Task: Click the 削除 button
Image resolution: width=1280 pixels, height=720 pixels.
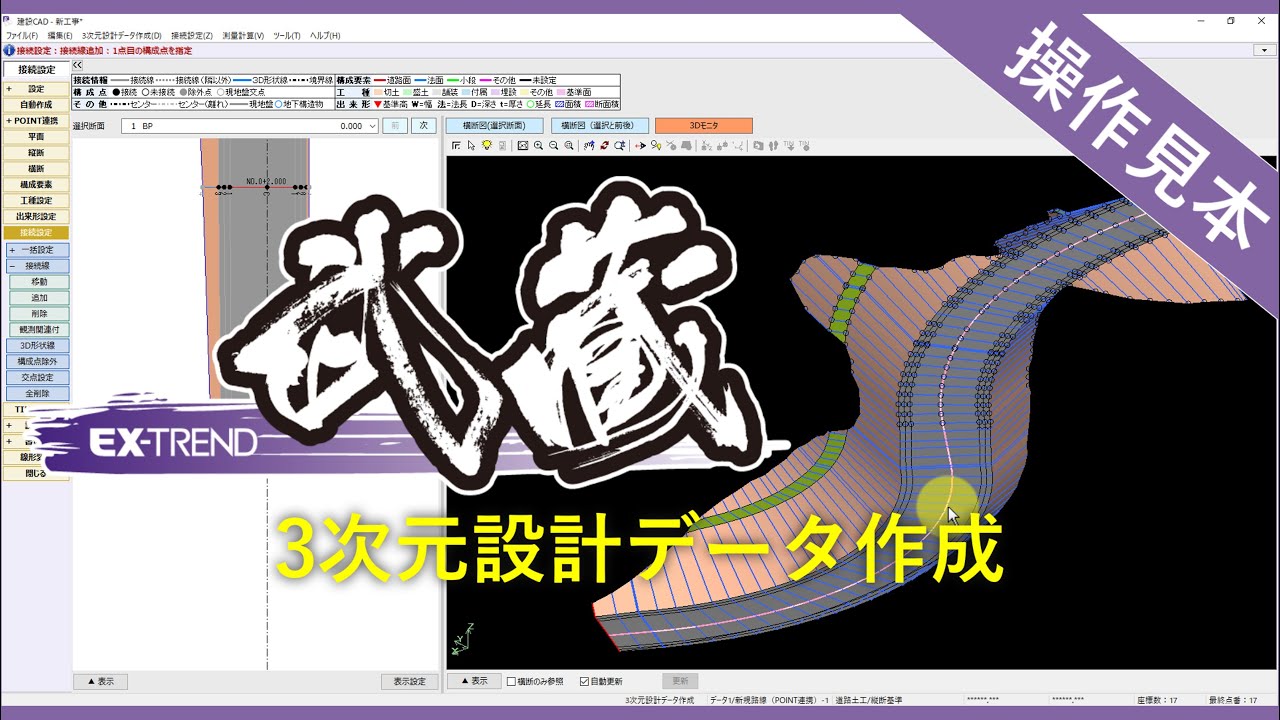Action: [40, 314]
